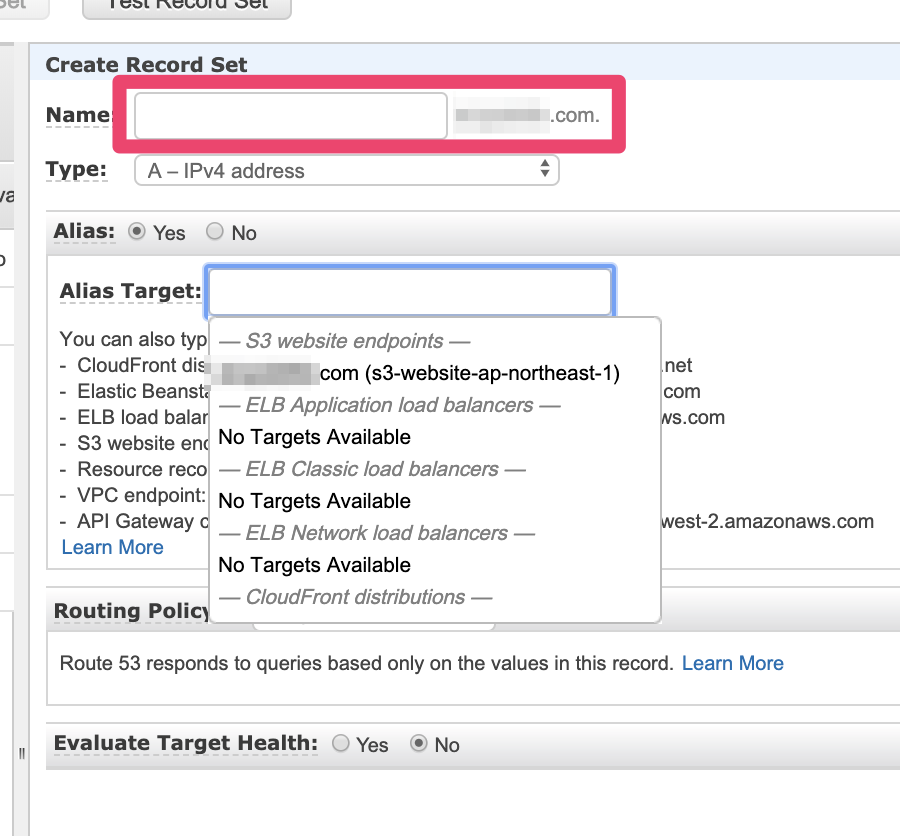Click the Evaluate Target Health label

tap(185, 743)
